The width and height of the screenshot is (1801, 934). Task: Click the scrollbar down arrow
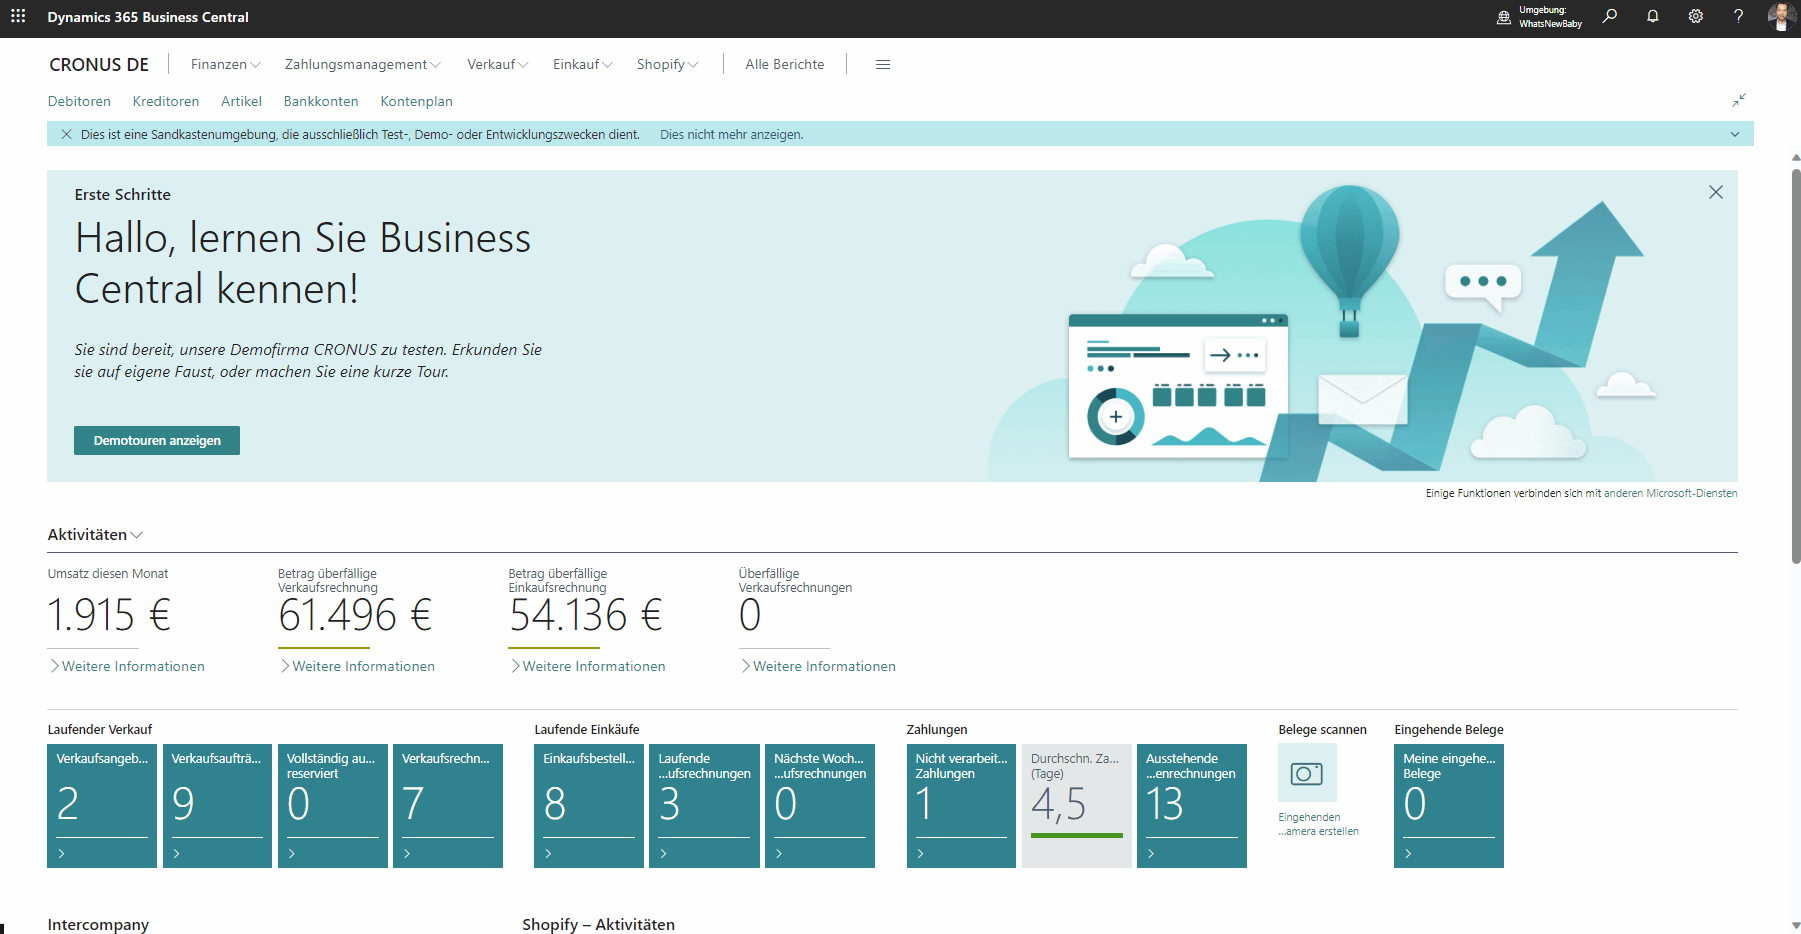coord(1795,926)
